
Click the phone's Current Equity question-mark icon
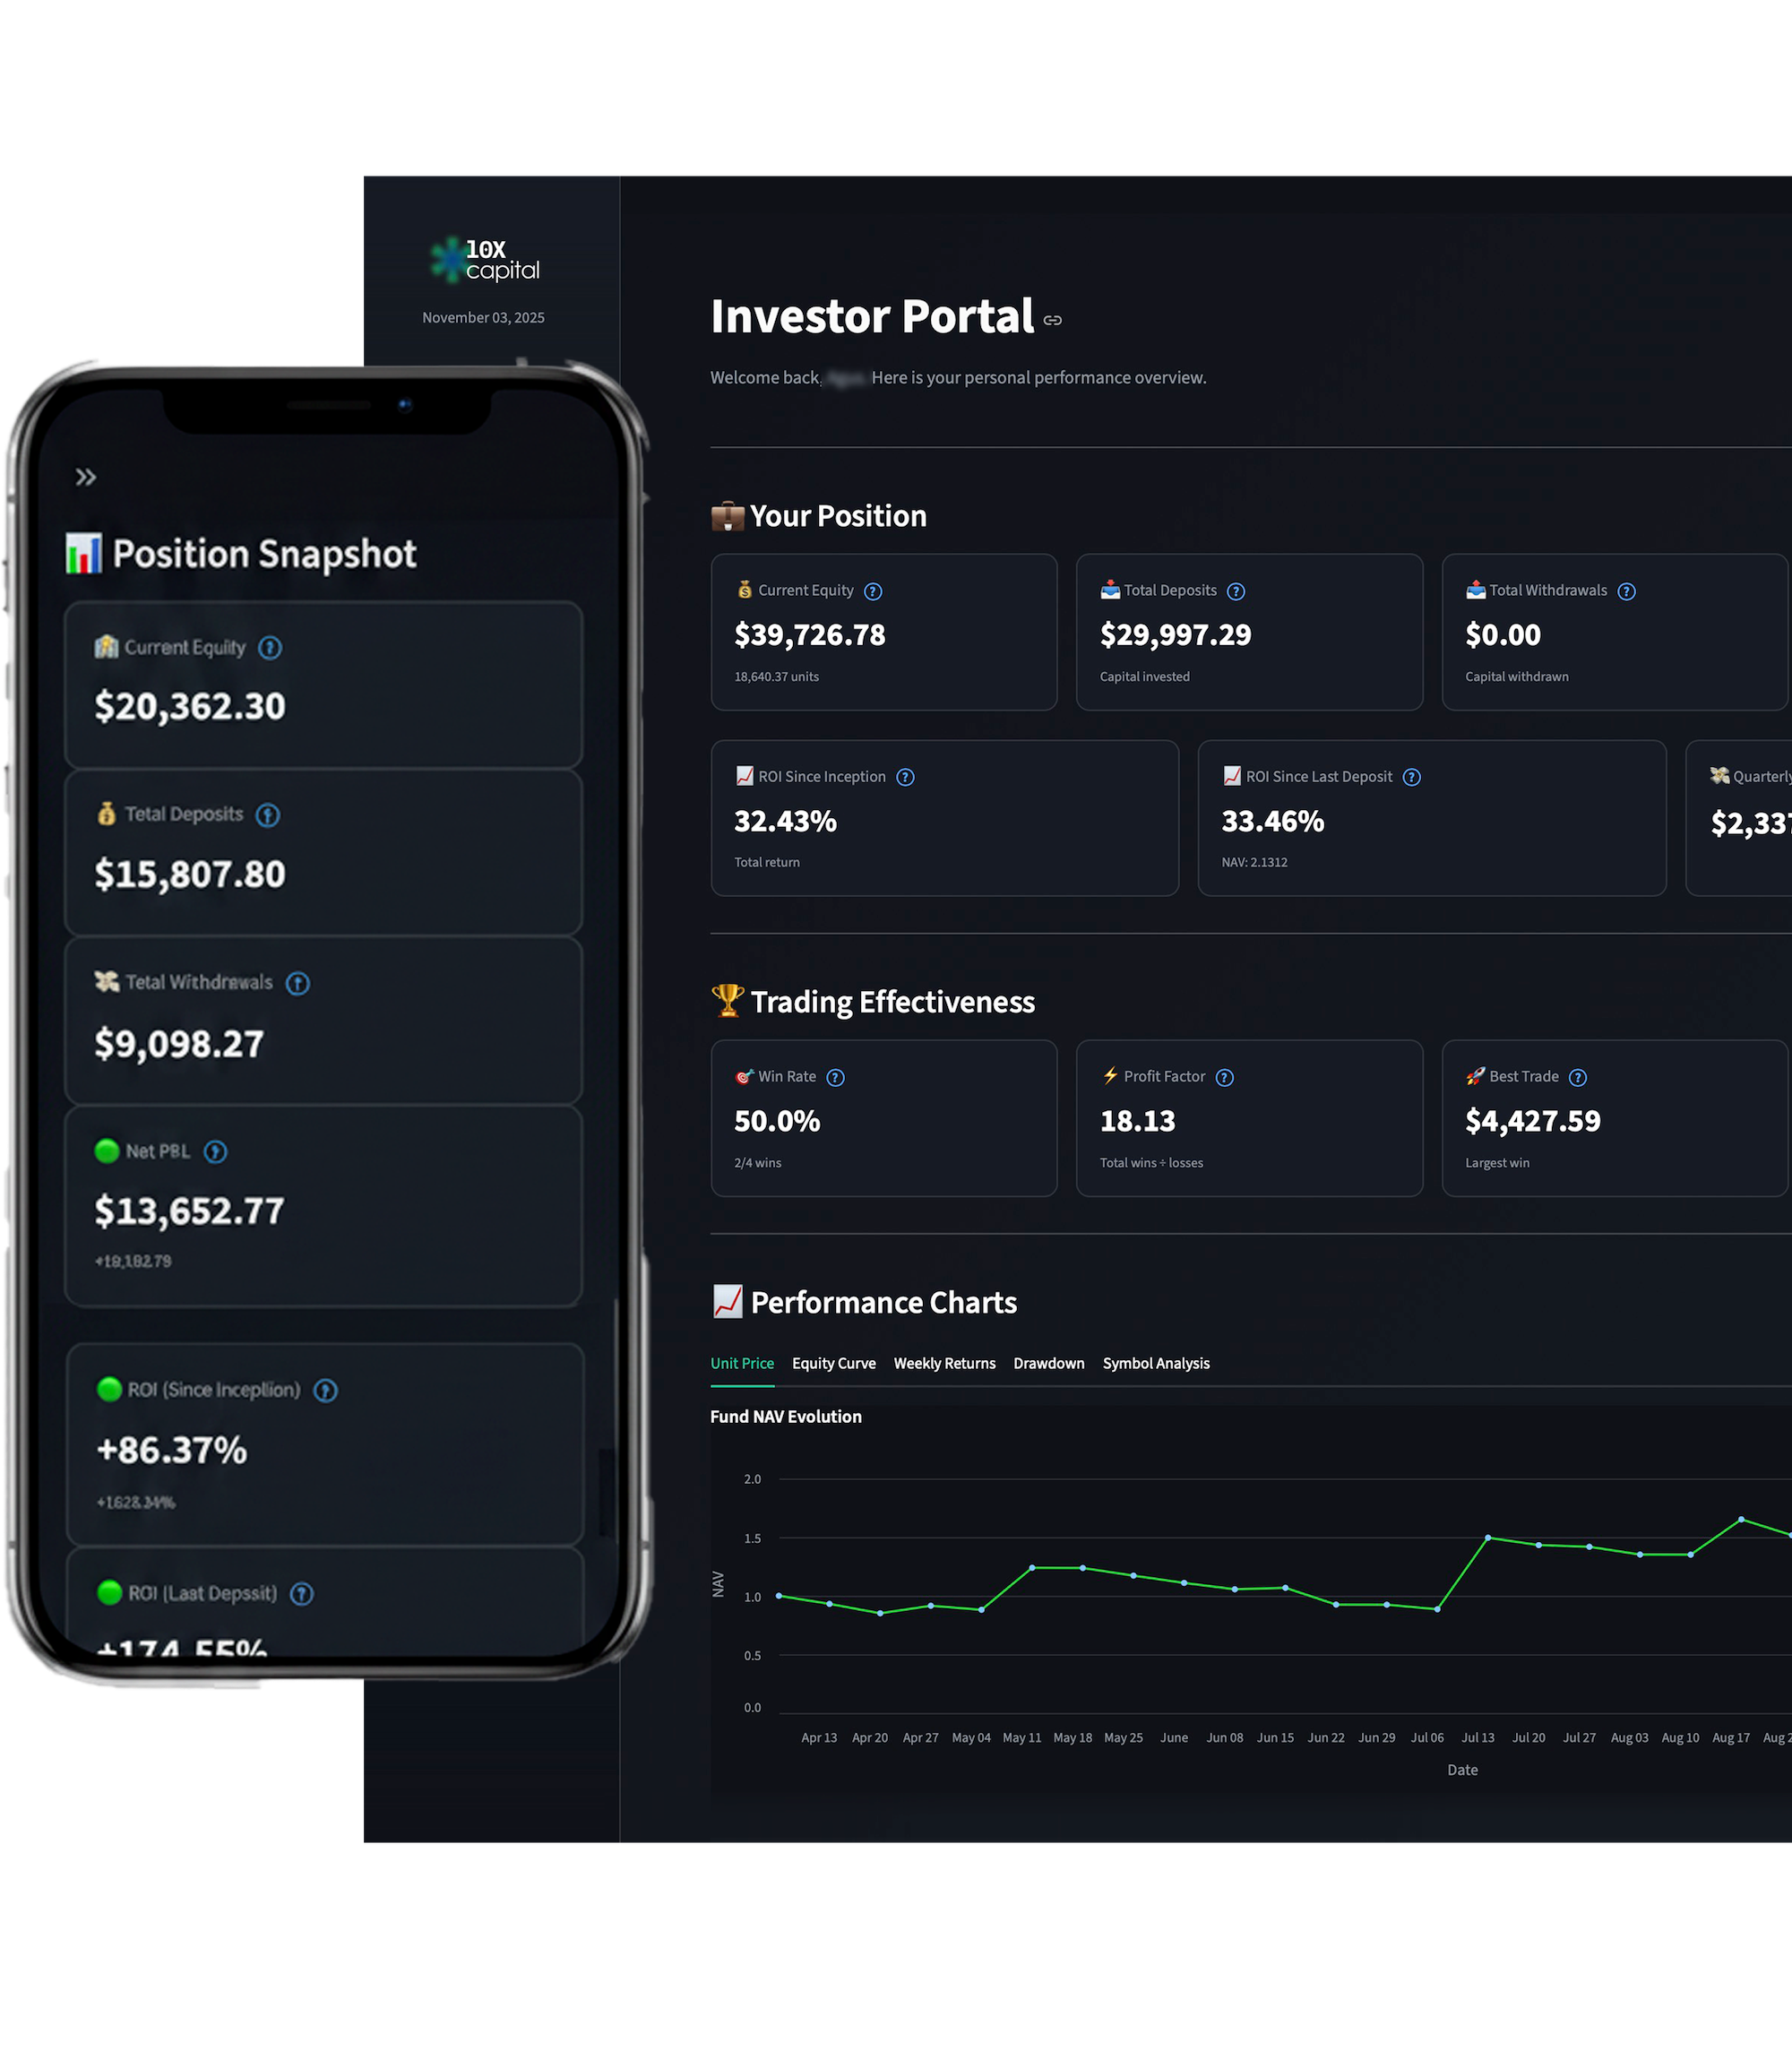pyautogui.click(x=269, y=647)
